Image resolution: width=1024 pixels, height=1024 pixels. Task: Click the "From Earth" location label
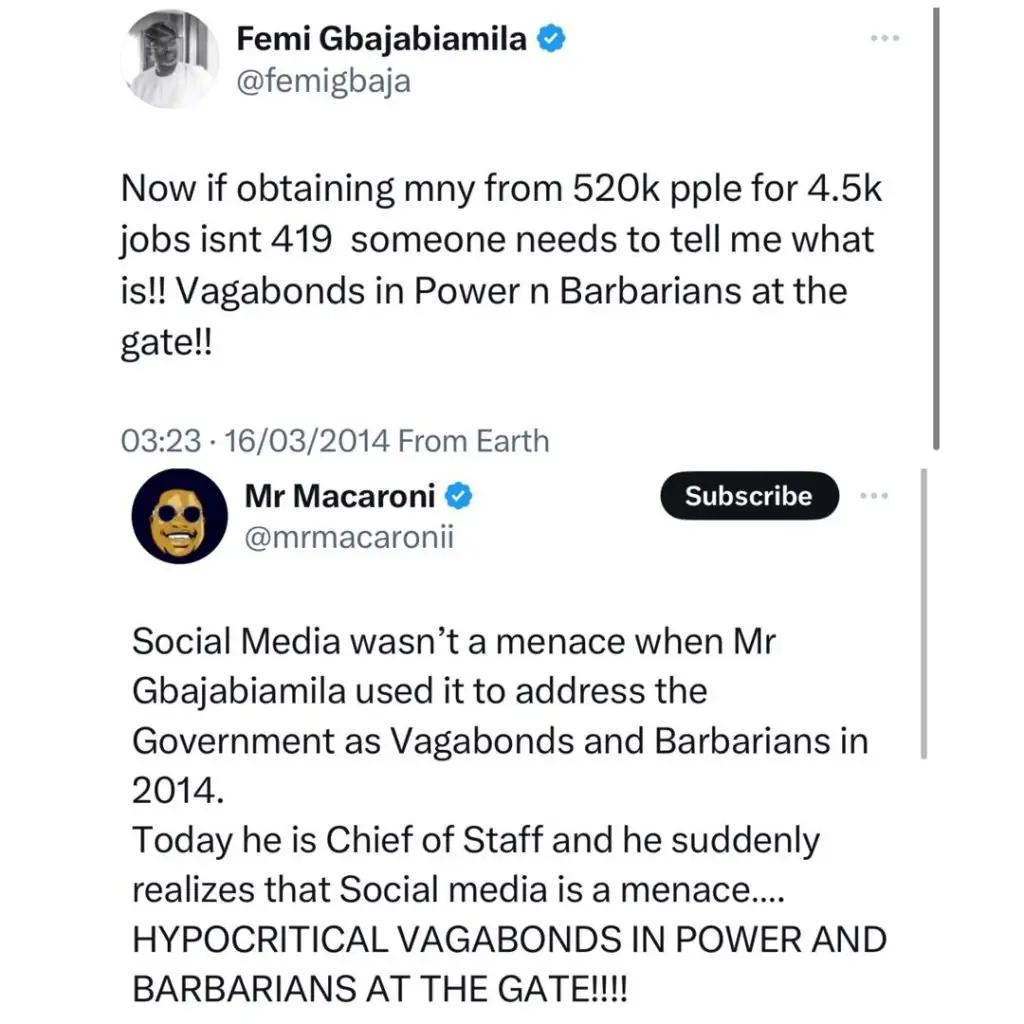tap(473, 441)
